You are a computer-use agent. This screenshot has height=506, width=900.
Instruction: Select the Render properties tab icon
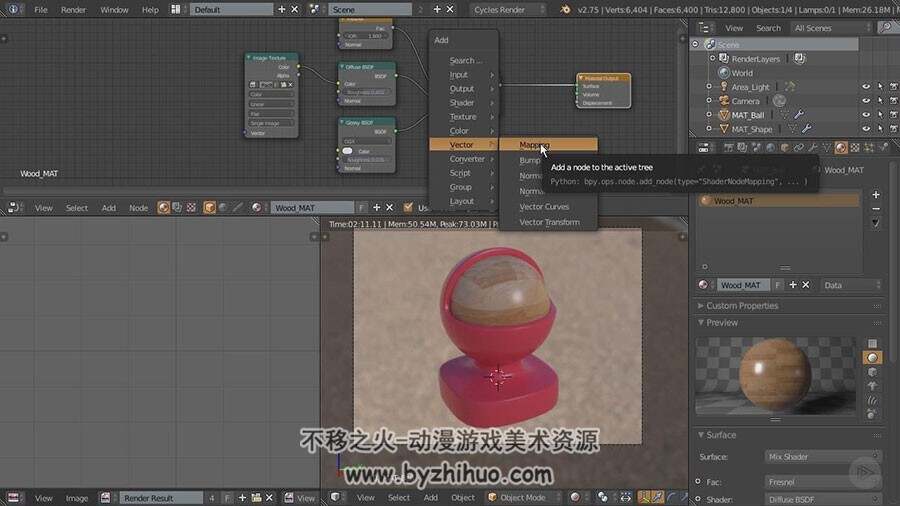[x=728, y=148]
